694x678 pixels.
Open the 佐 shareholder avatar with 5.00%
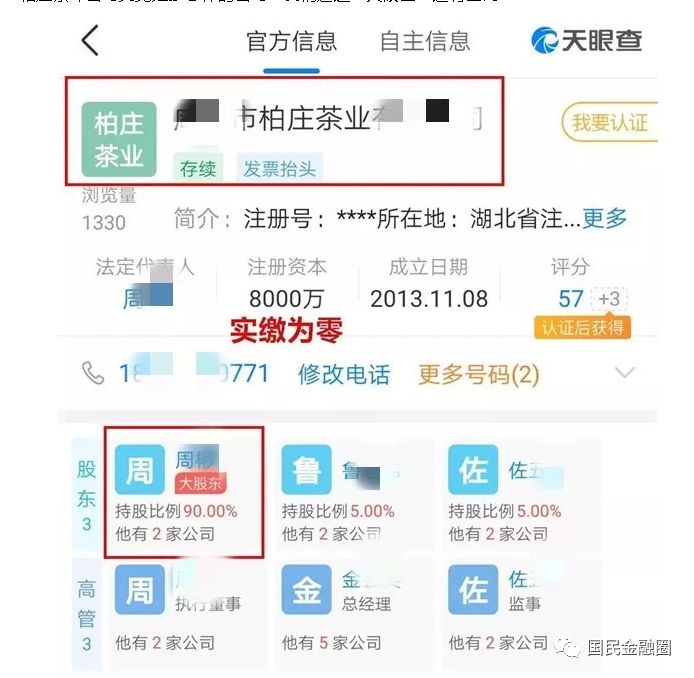click(x=473, y=470)
